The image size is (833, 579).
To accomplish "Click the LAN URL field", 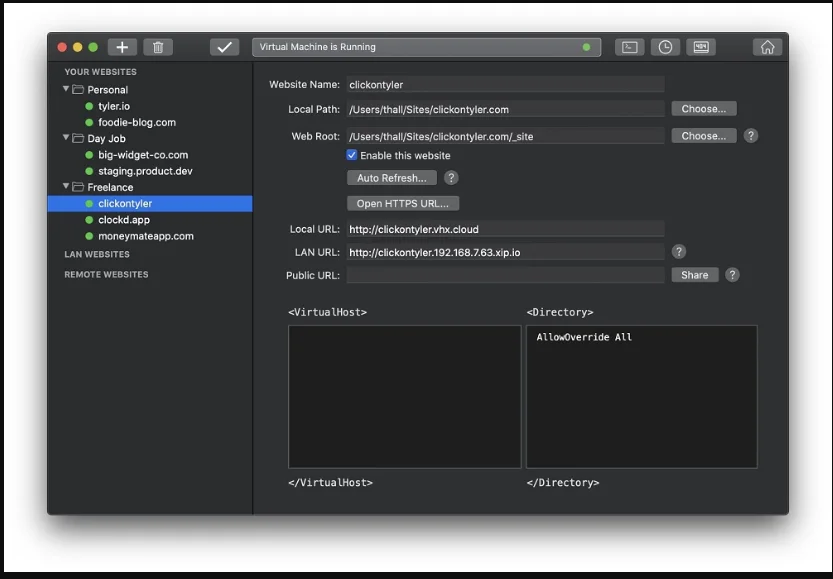I will [505, 252].
